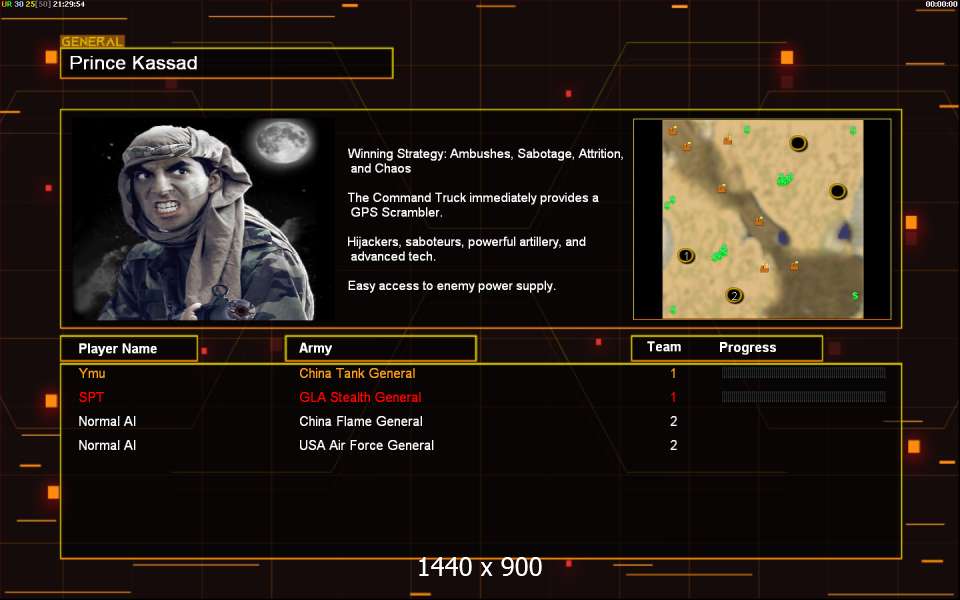The image size is (960, 600).
Task: Click the Team column header
Action: pos(664,347)
